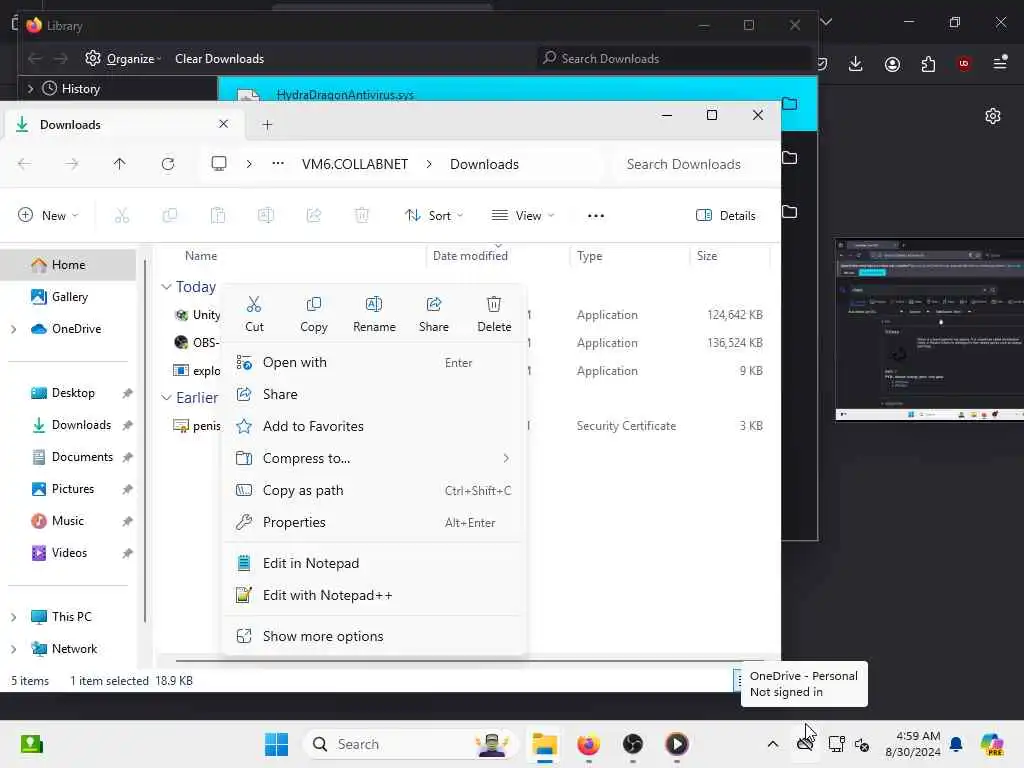Click Firefox account icon

[892, 64]
